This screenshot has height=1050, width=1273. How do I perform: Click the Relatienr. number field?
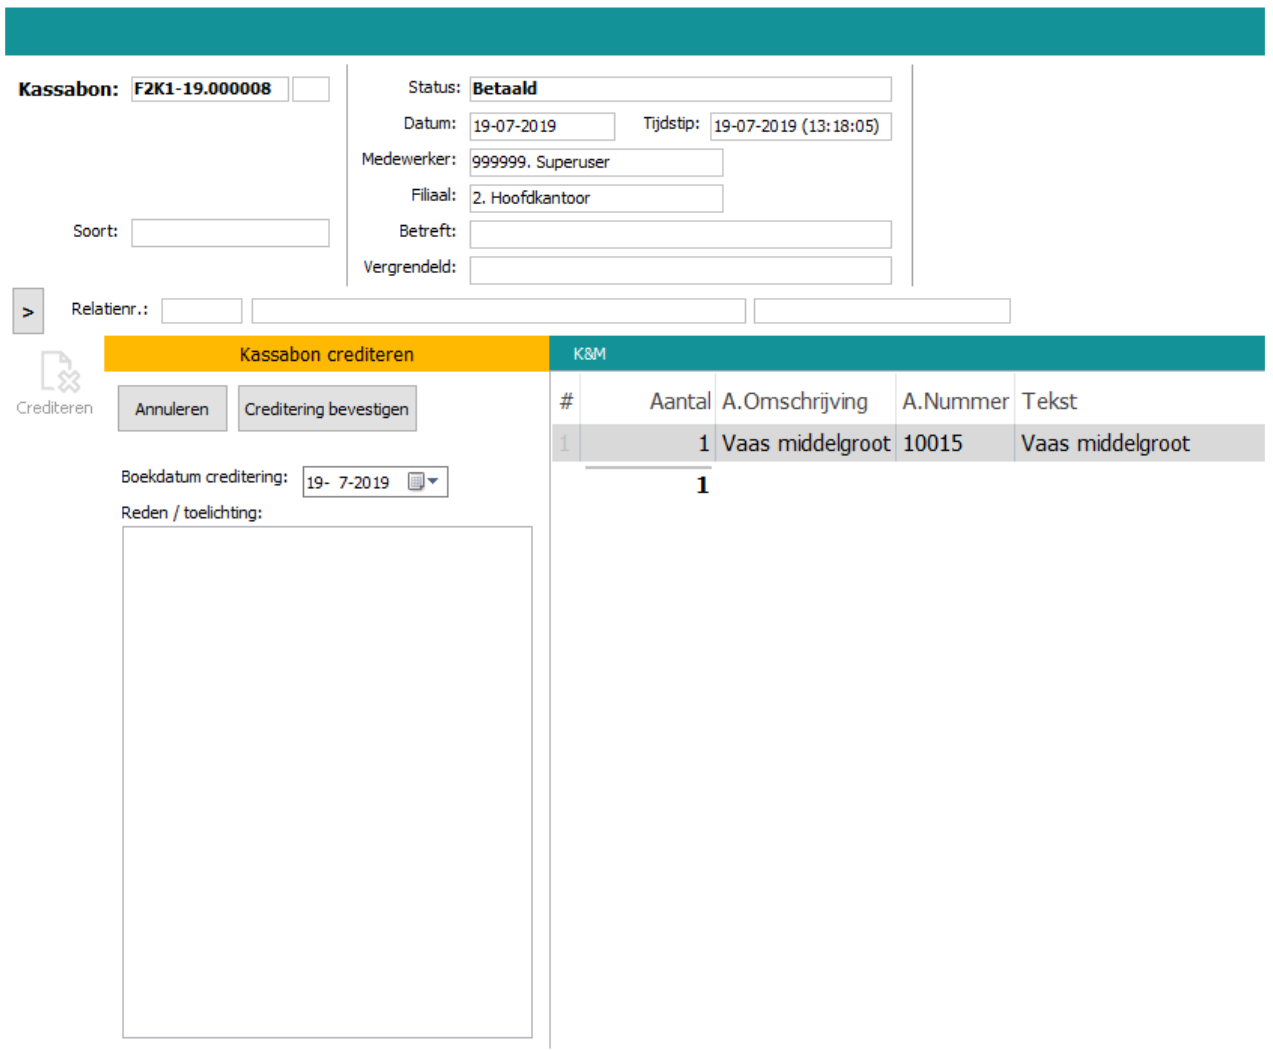(201, 311)
